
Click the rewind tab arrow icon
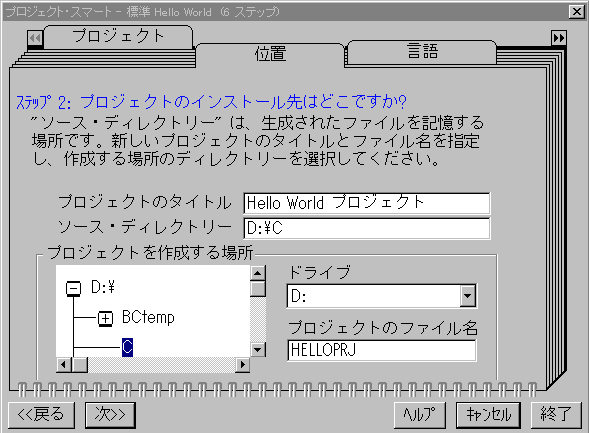coord(35,38)
